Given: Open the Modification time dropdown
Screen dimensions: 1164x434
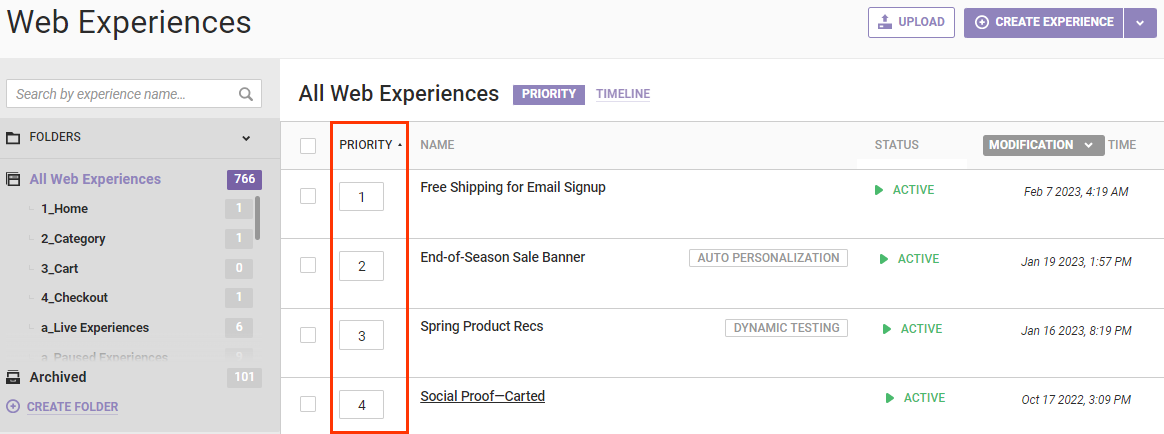Looking at the screenshot, I should pos(1043,145).
